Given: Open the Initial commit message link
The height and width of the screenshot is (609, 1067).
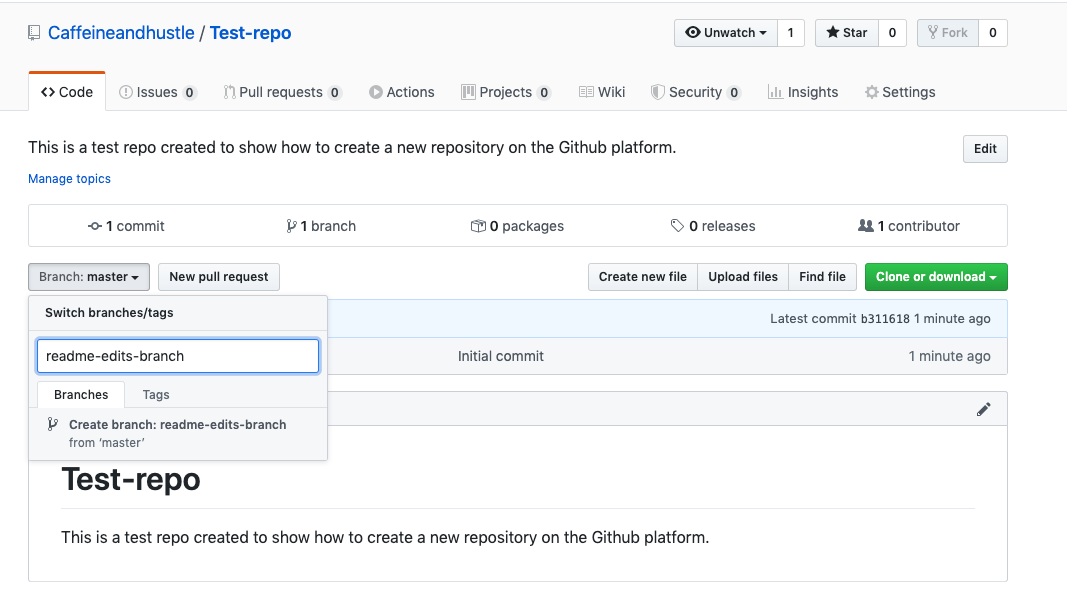Looking at the screenshot, I should (x=501, y=356).
